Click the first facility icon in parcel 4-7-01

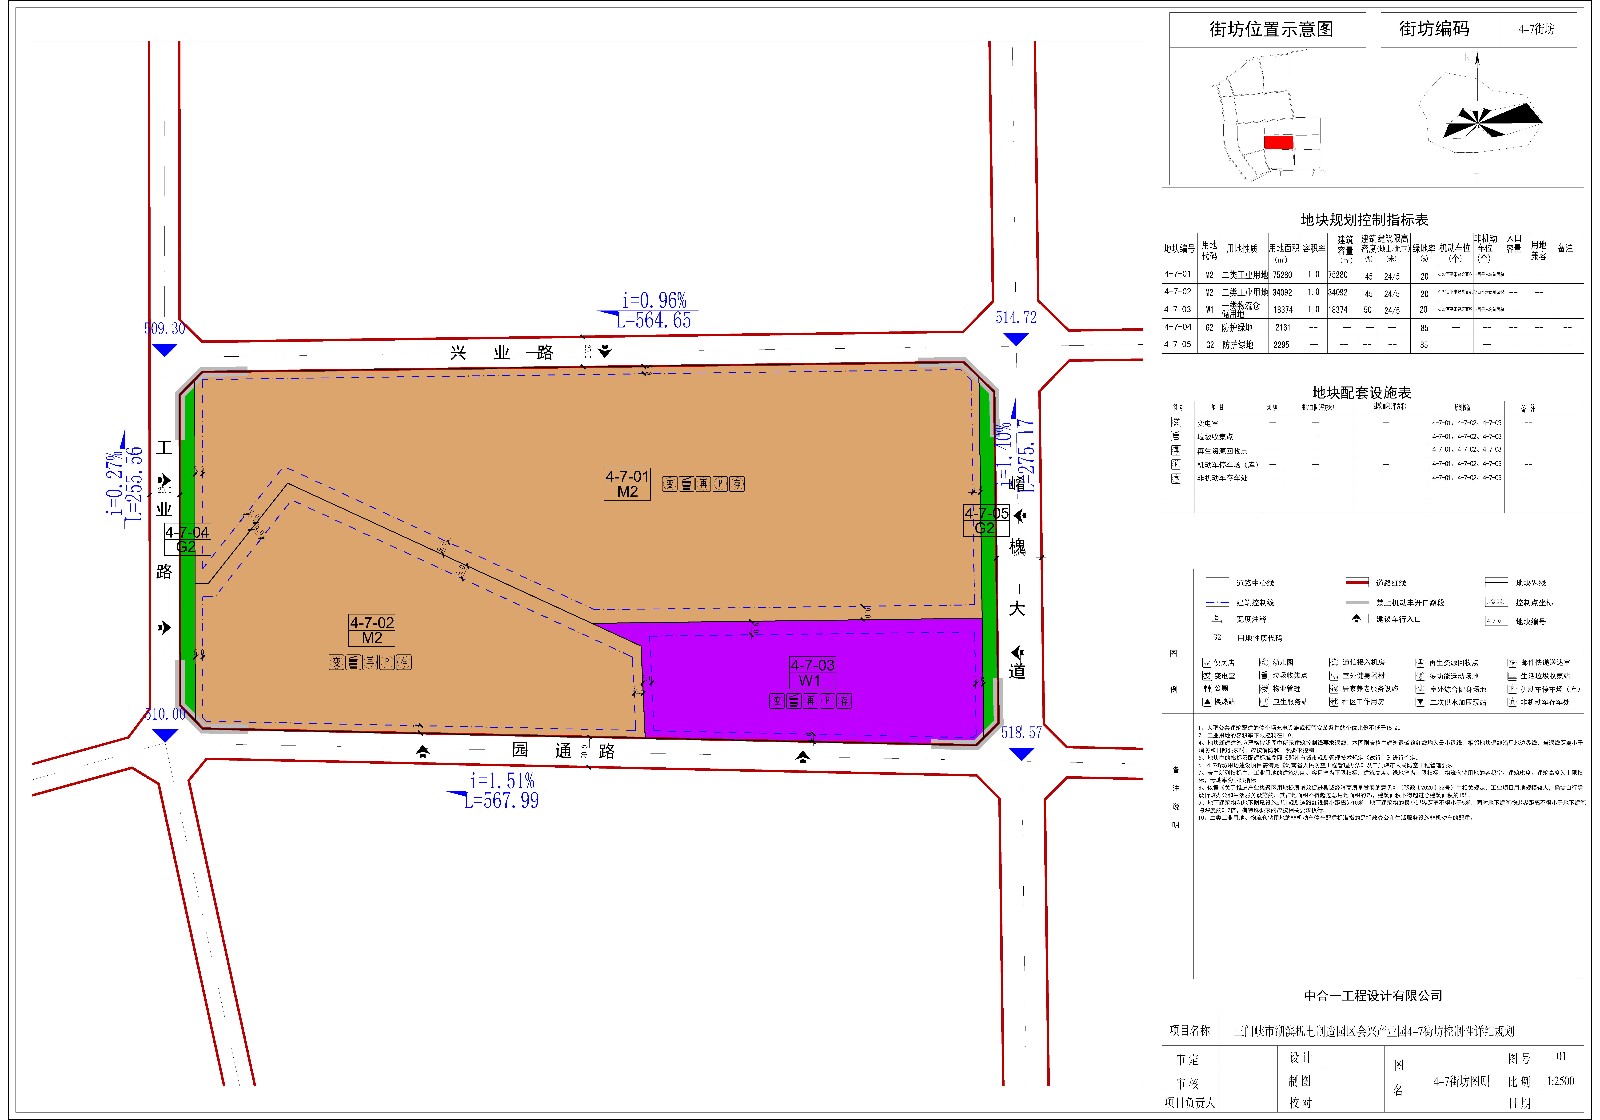[670, 484]
